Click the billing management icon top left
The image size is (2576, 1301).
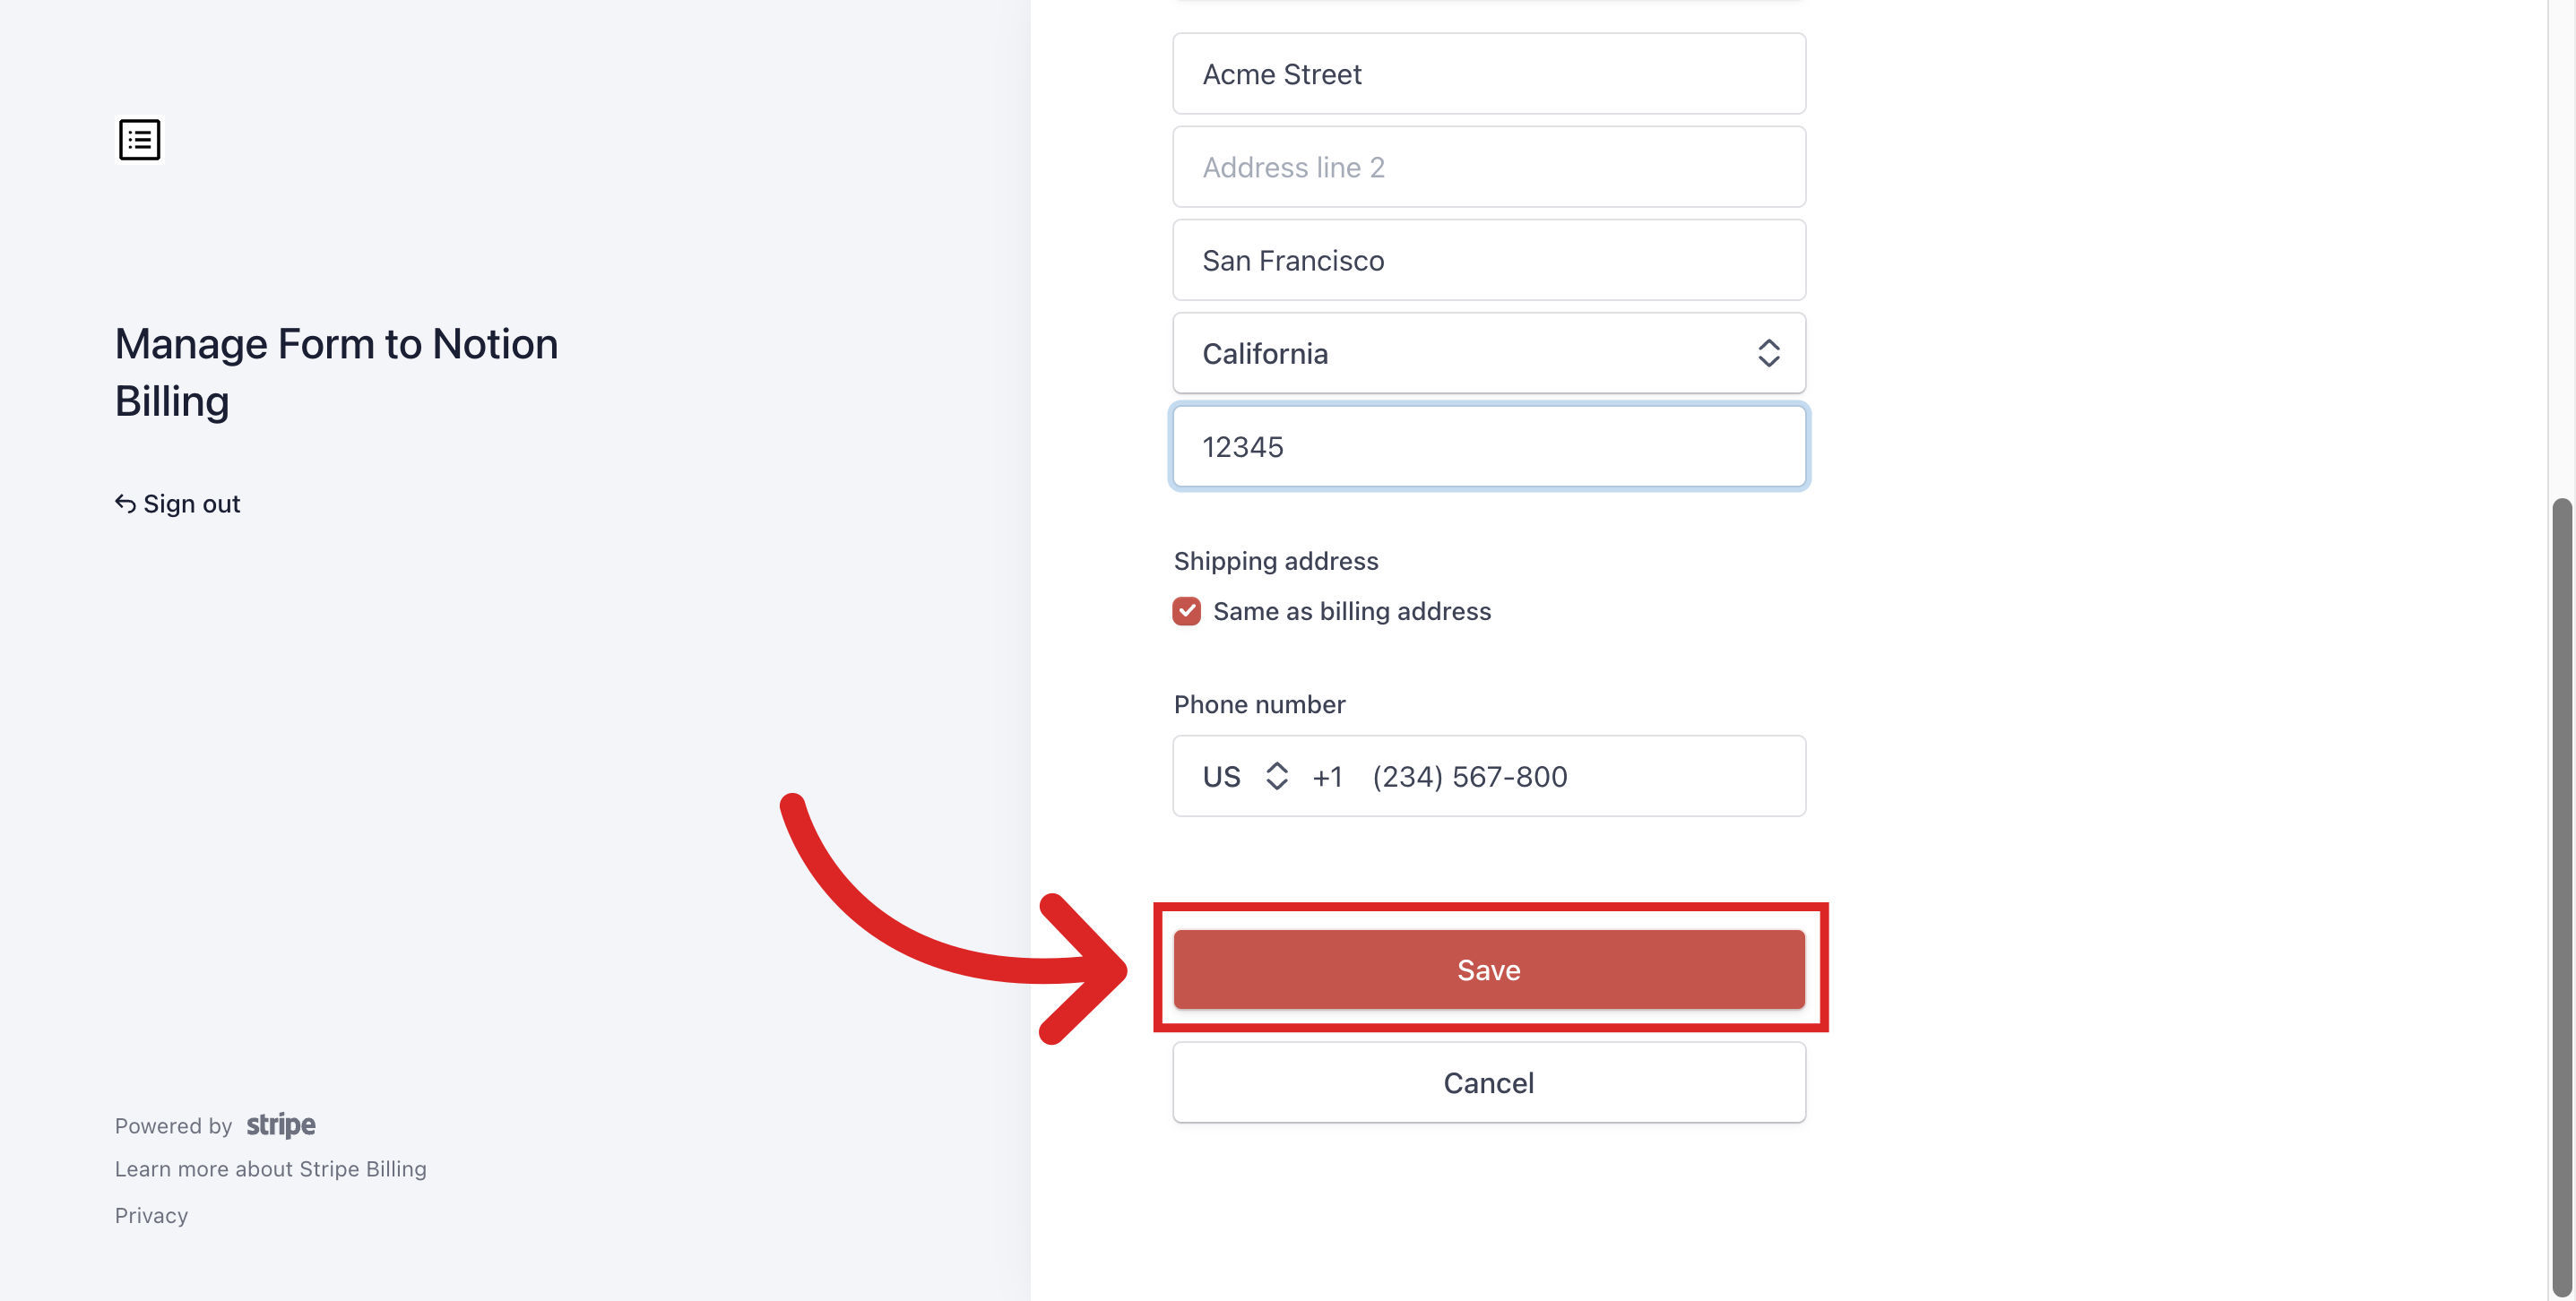click(x=140, y=140)
